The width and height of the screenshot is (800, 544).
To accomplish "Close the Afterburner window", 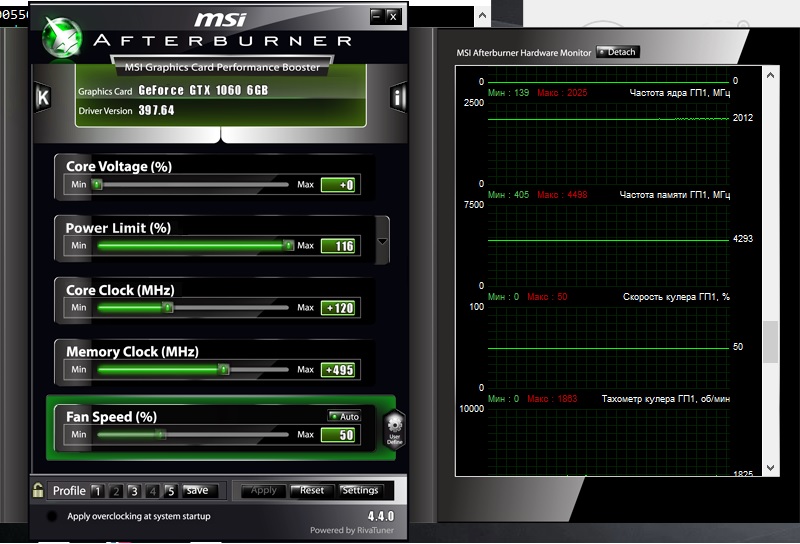I will (393, 16).
